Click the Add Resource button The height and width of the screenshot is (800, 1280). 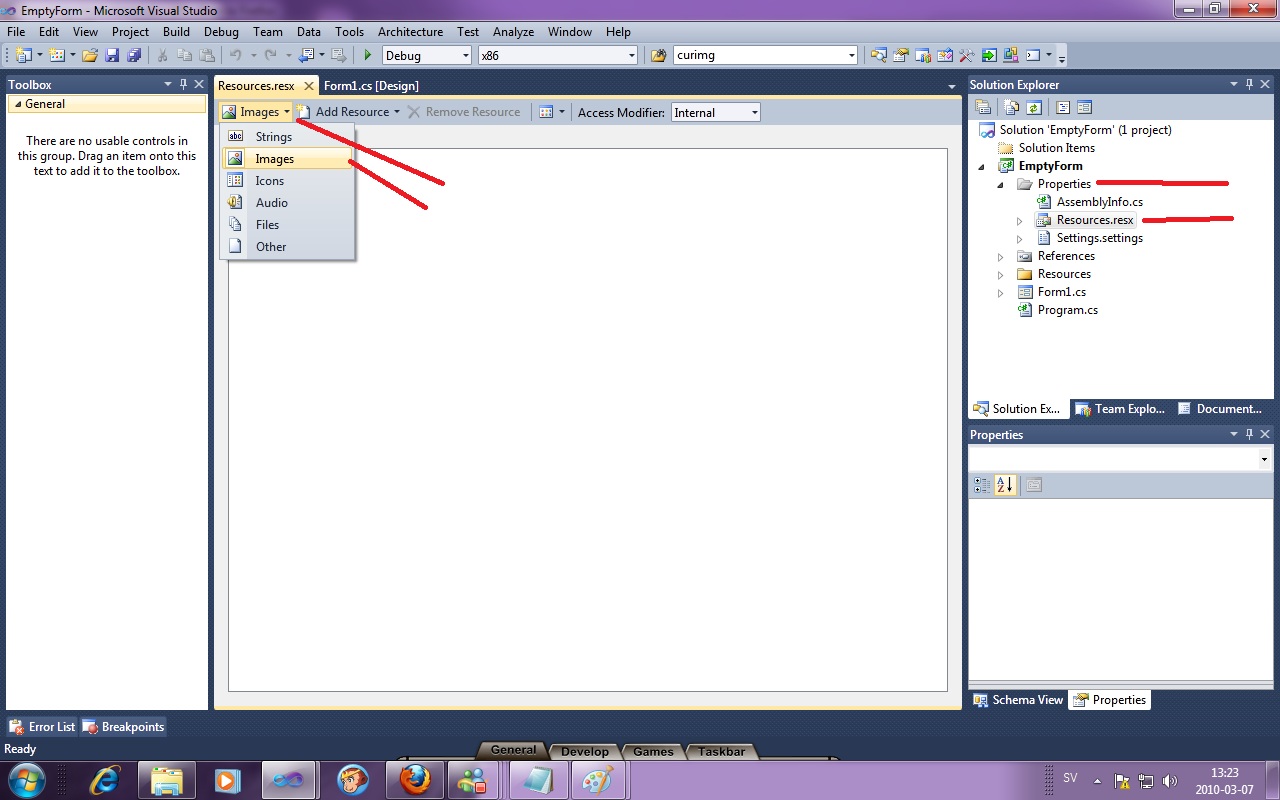(350, 112)
